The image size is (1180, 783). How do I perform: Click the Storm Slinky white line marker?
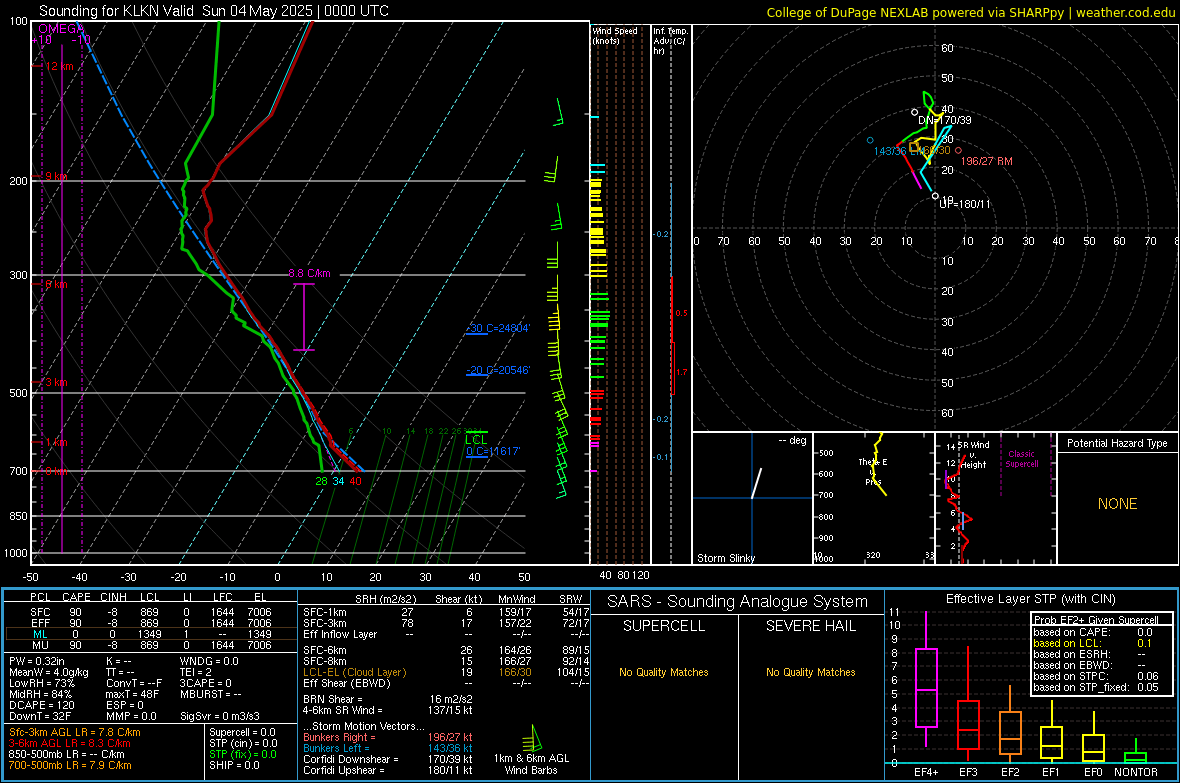756,483
